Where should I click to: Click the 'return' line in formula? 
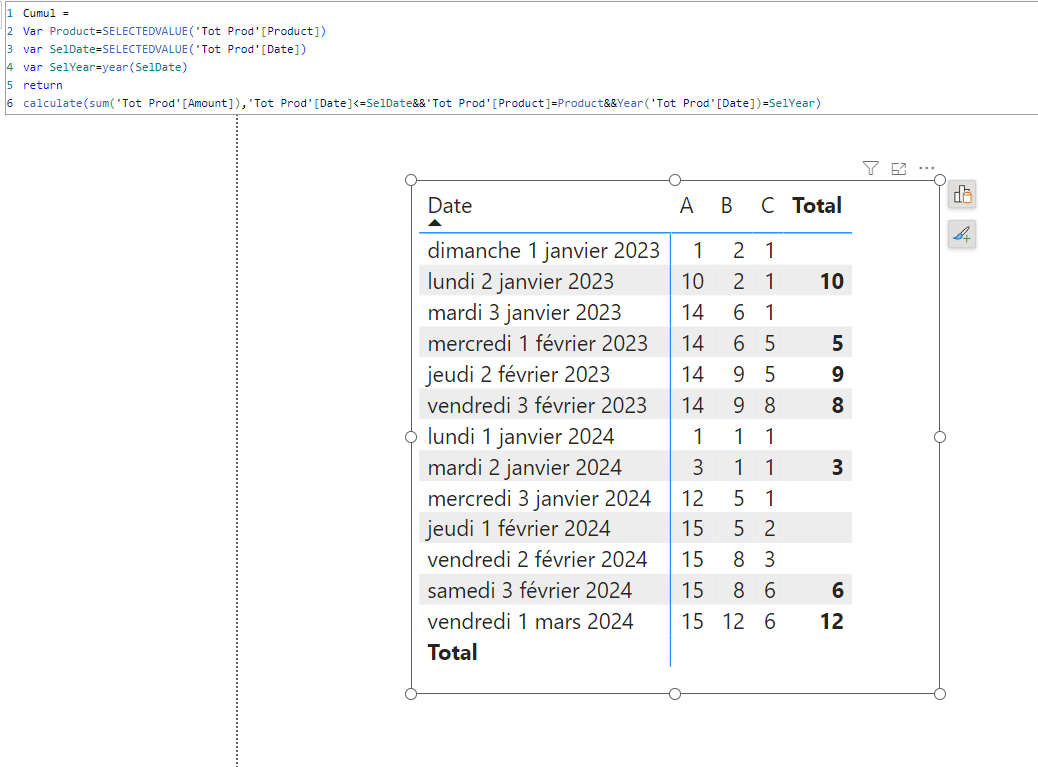42,85
